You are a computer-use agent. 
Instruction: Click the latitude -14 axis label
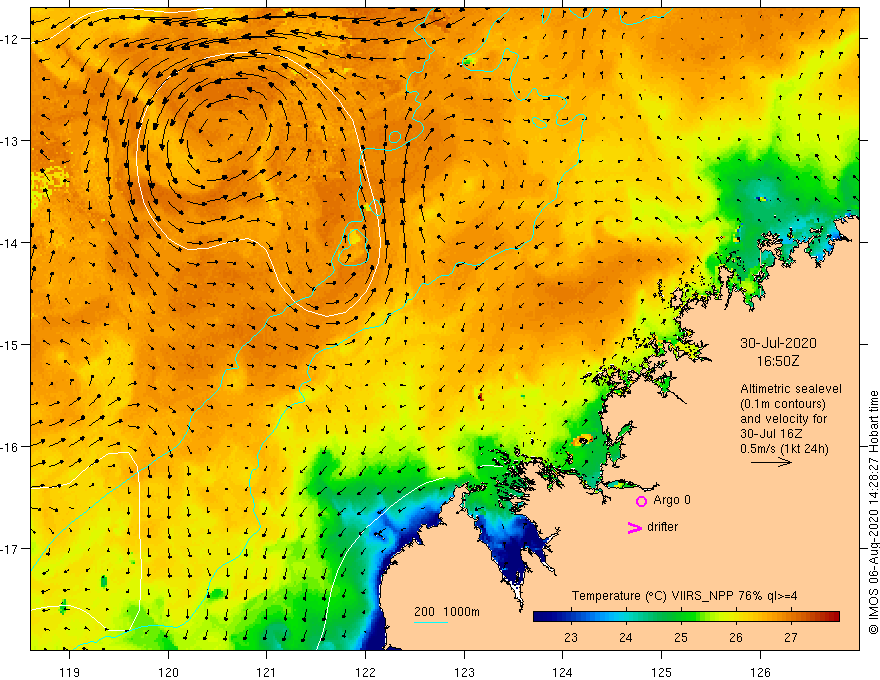[x=10, y=243]
